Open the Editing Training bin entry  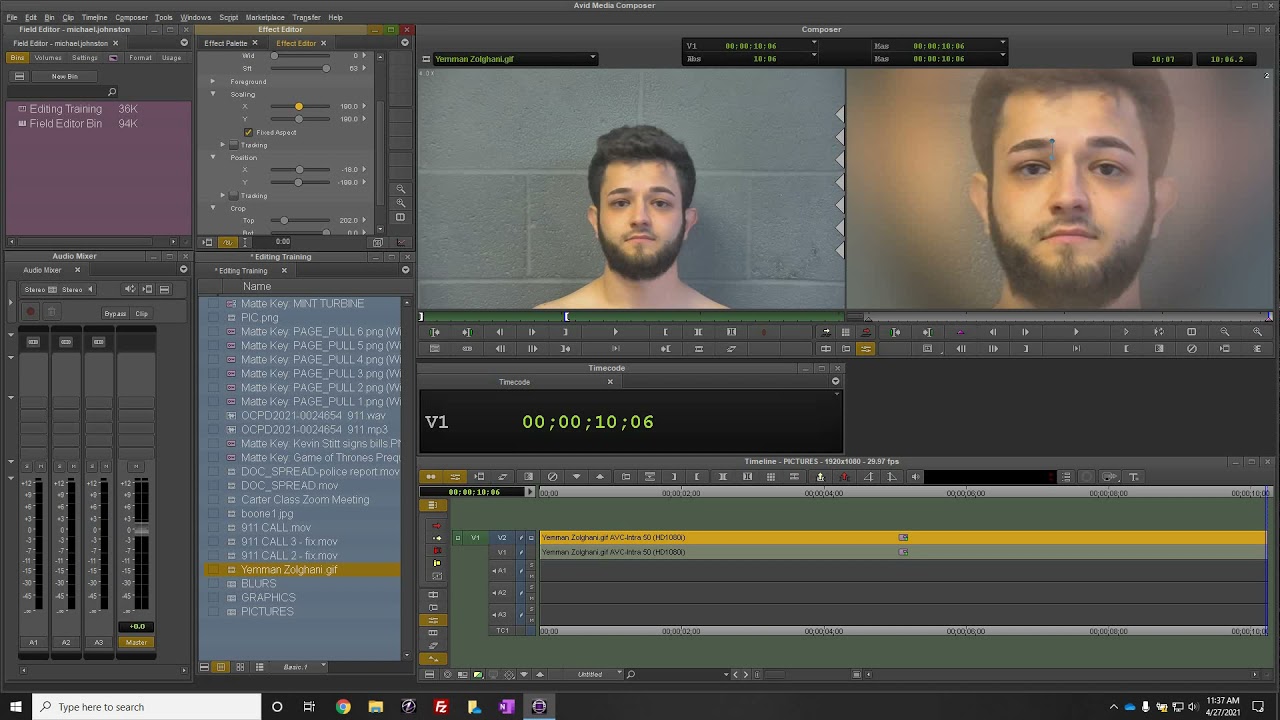click(x=65, y=109)
